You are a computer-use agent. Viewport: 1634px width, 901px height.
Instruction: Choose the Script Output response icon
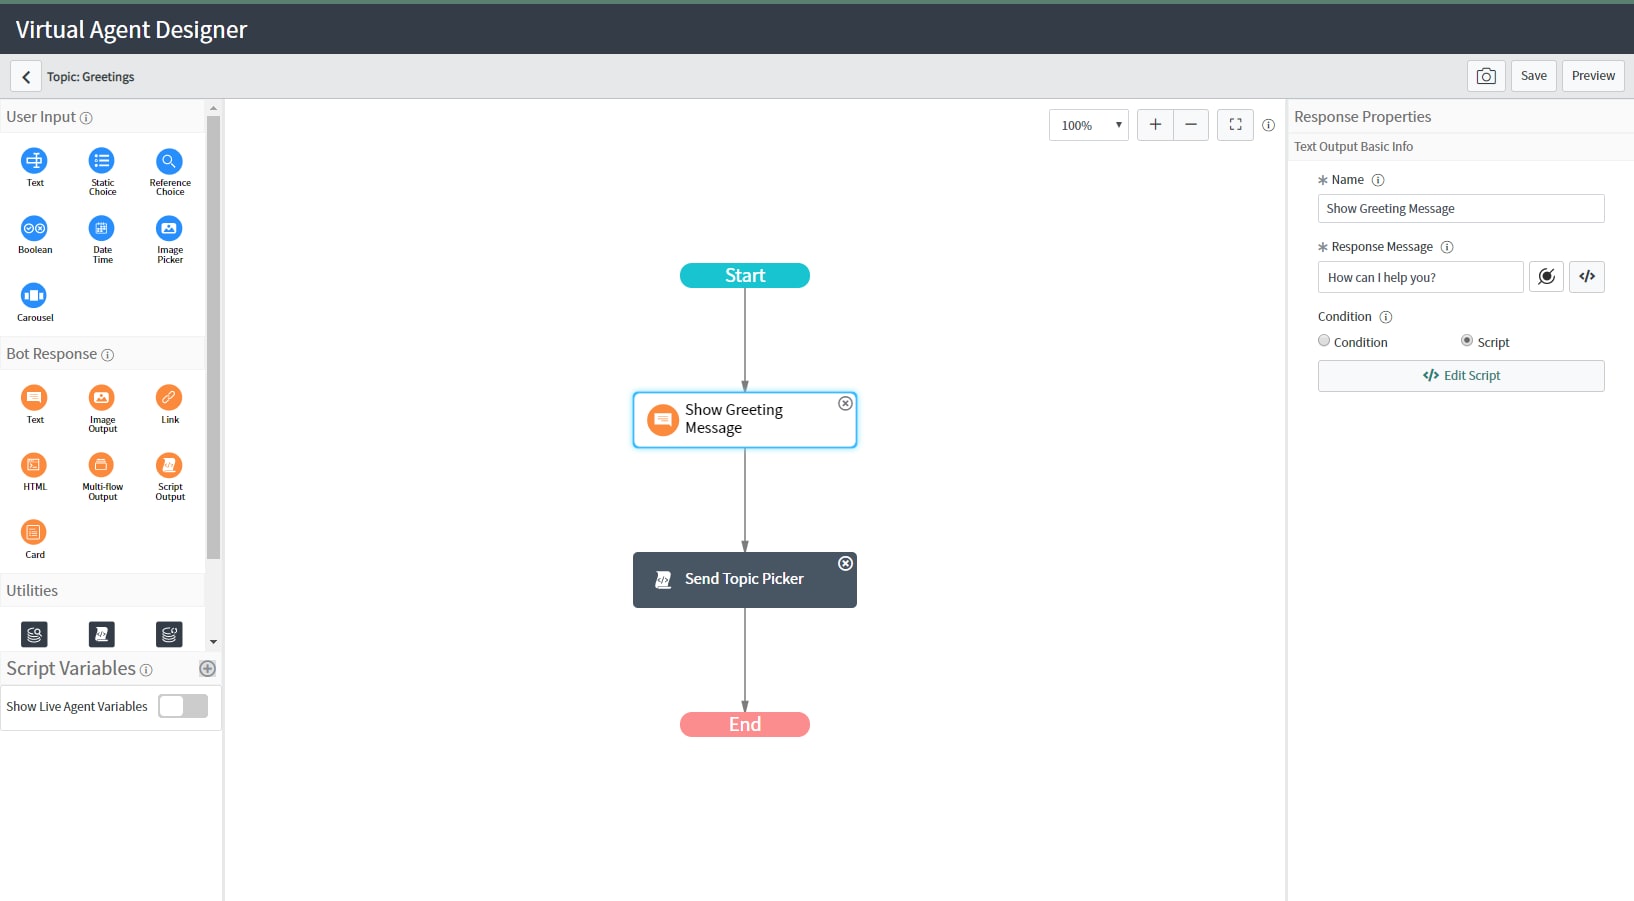(x=169, y=465)
